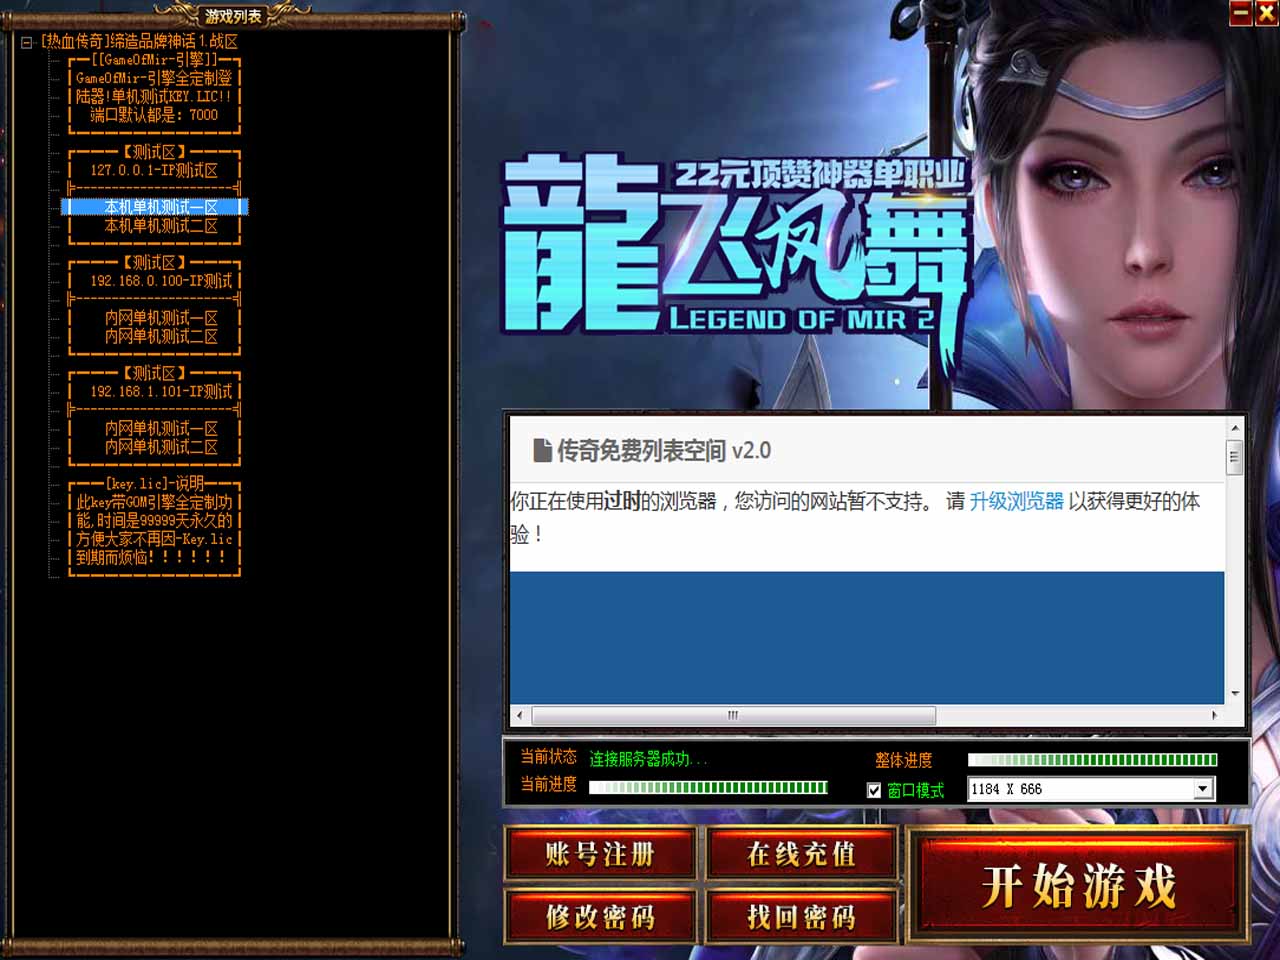The width and height of the screenshot is (1280, 960).
Task: Select 本机单机测试二区 server entry
Action: 160,226
